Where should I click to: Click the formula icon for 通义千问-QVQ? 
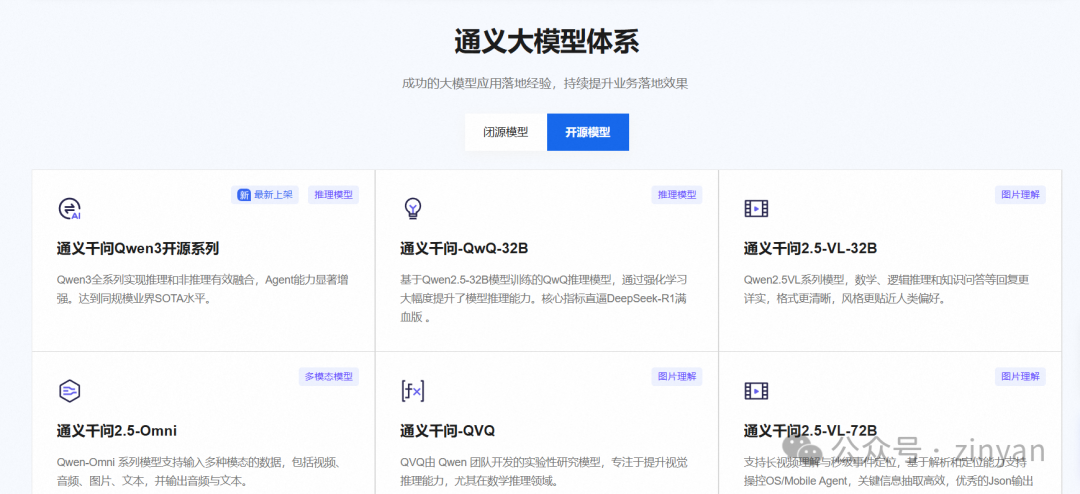tap(413, 391)
